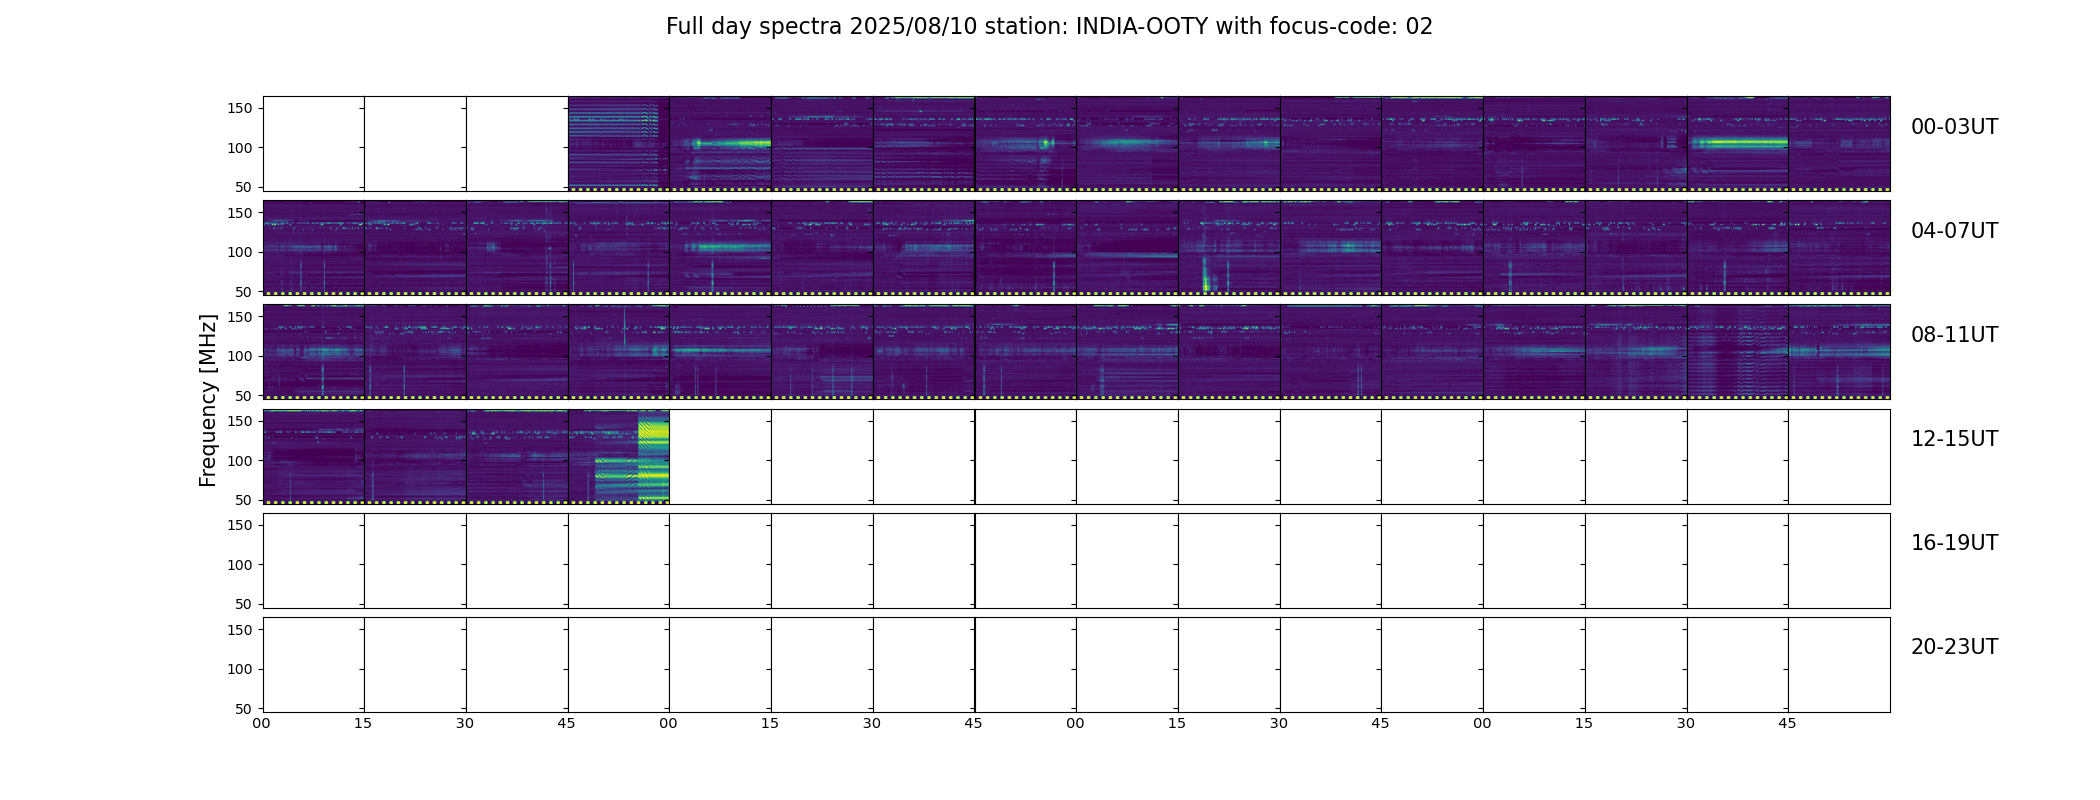Click the empty 00:00 UT panel in top row
This screenshot has height=800, width=2100.
314,144
